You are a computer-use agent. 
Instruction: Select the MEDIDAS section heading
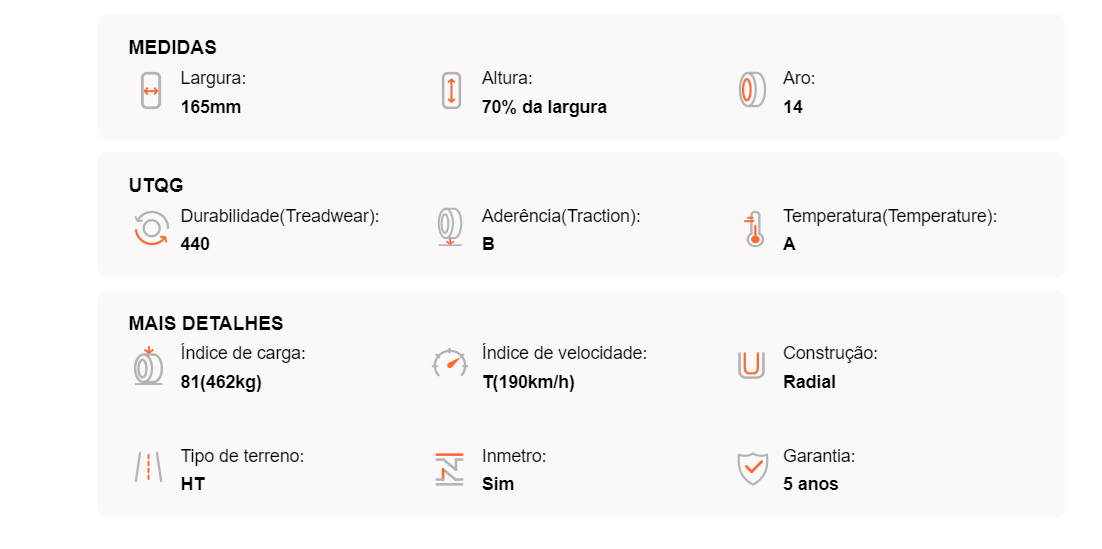[172, 47]
